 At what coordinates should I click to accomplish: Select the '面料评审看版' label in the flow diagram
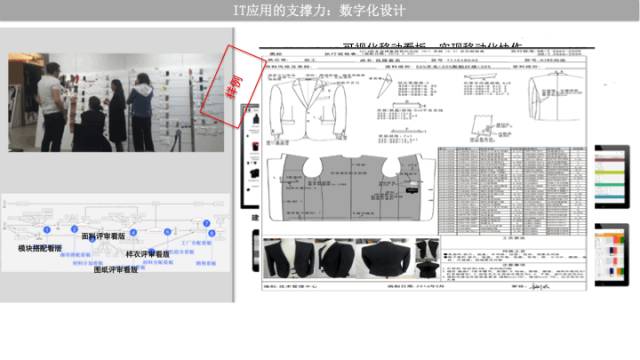coord(103,236)
